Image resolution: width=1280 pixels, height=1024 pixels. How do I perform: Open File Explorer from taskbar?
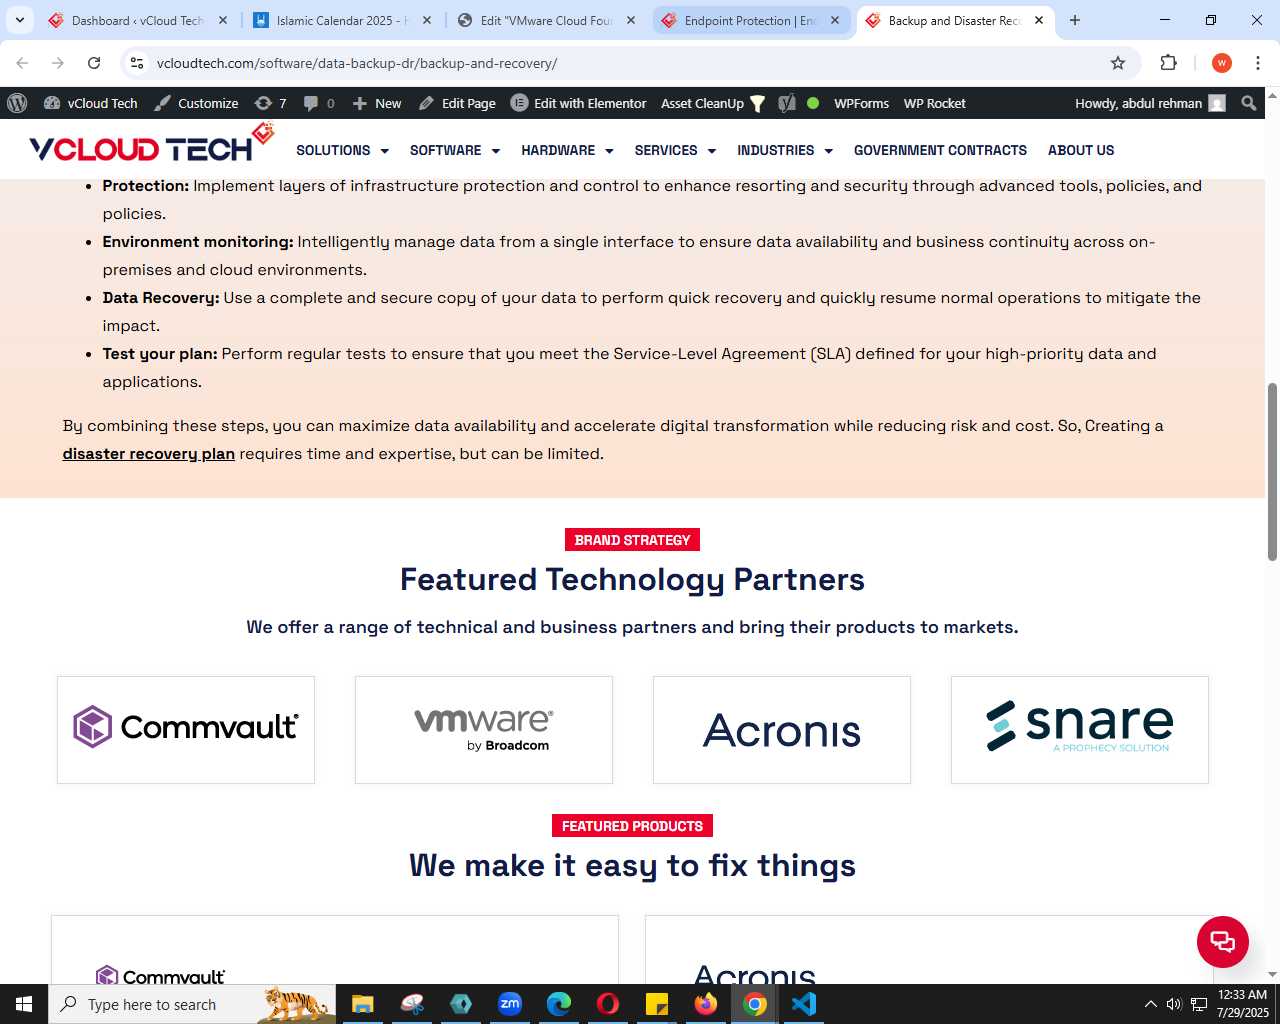click(x=362, y=1004)
